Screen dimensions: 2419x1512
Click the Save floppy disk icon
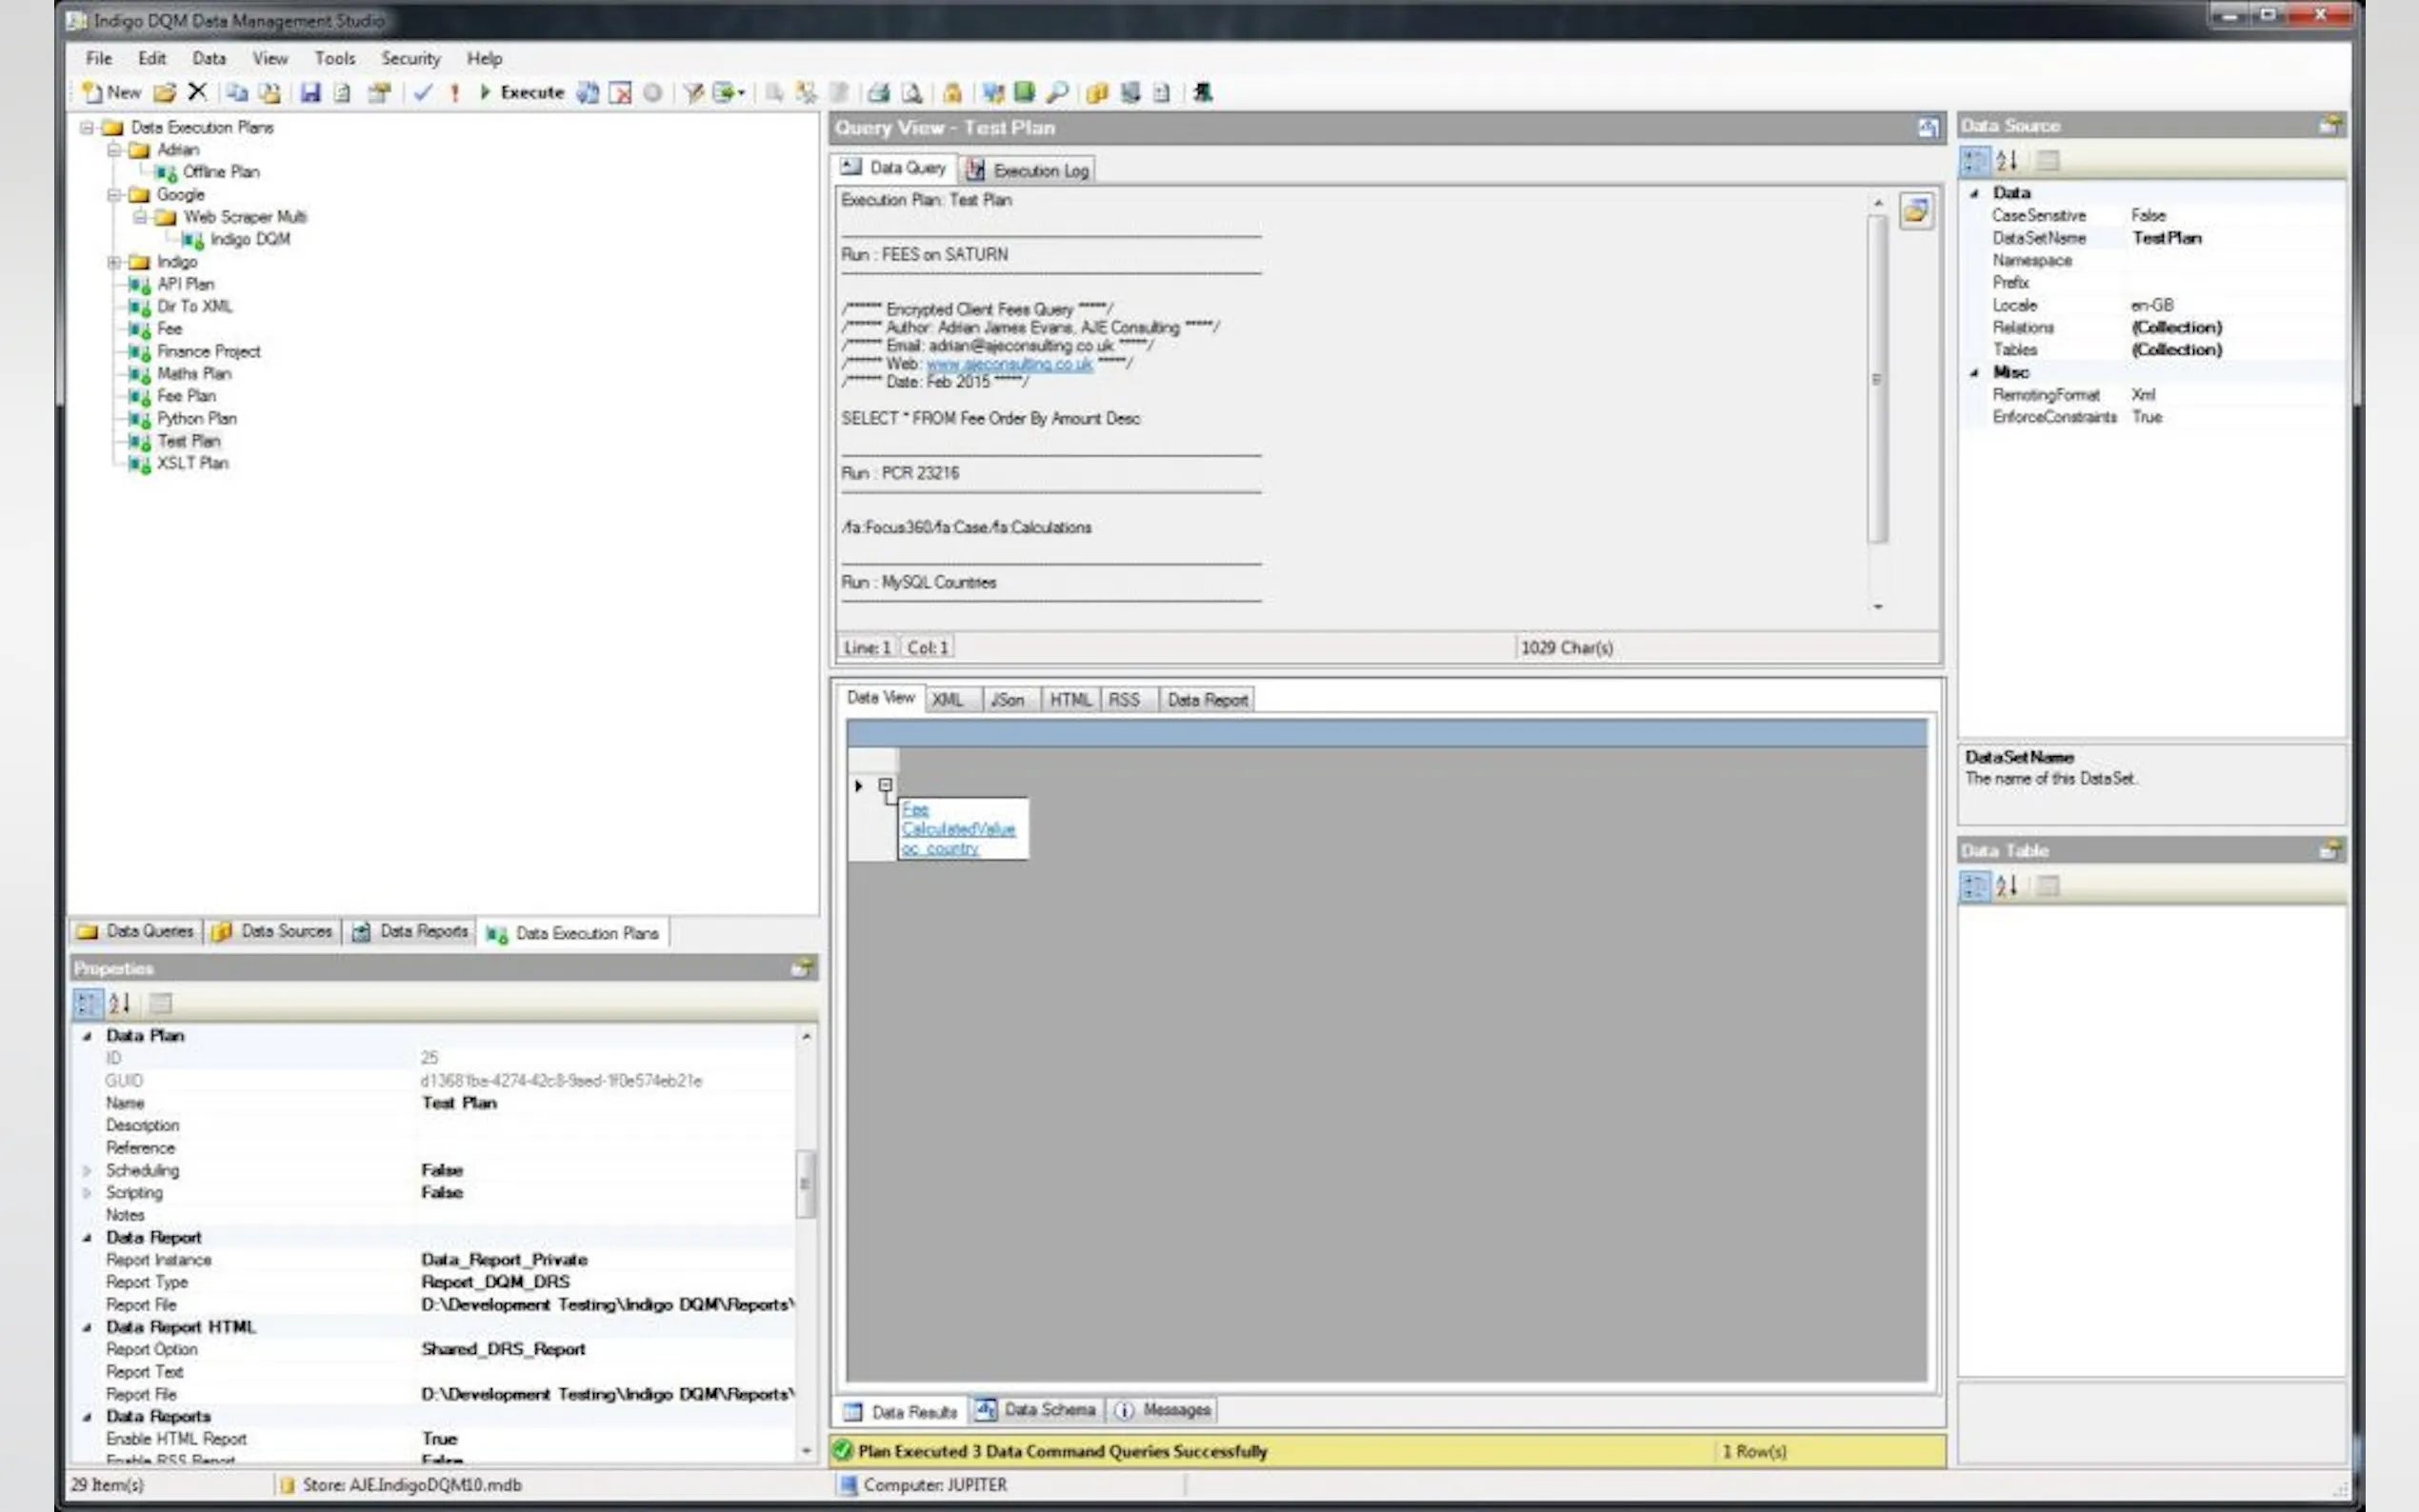[x=310, y=93]
